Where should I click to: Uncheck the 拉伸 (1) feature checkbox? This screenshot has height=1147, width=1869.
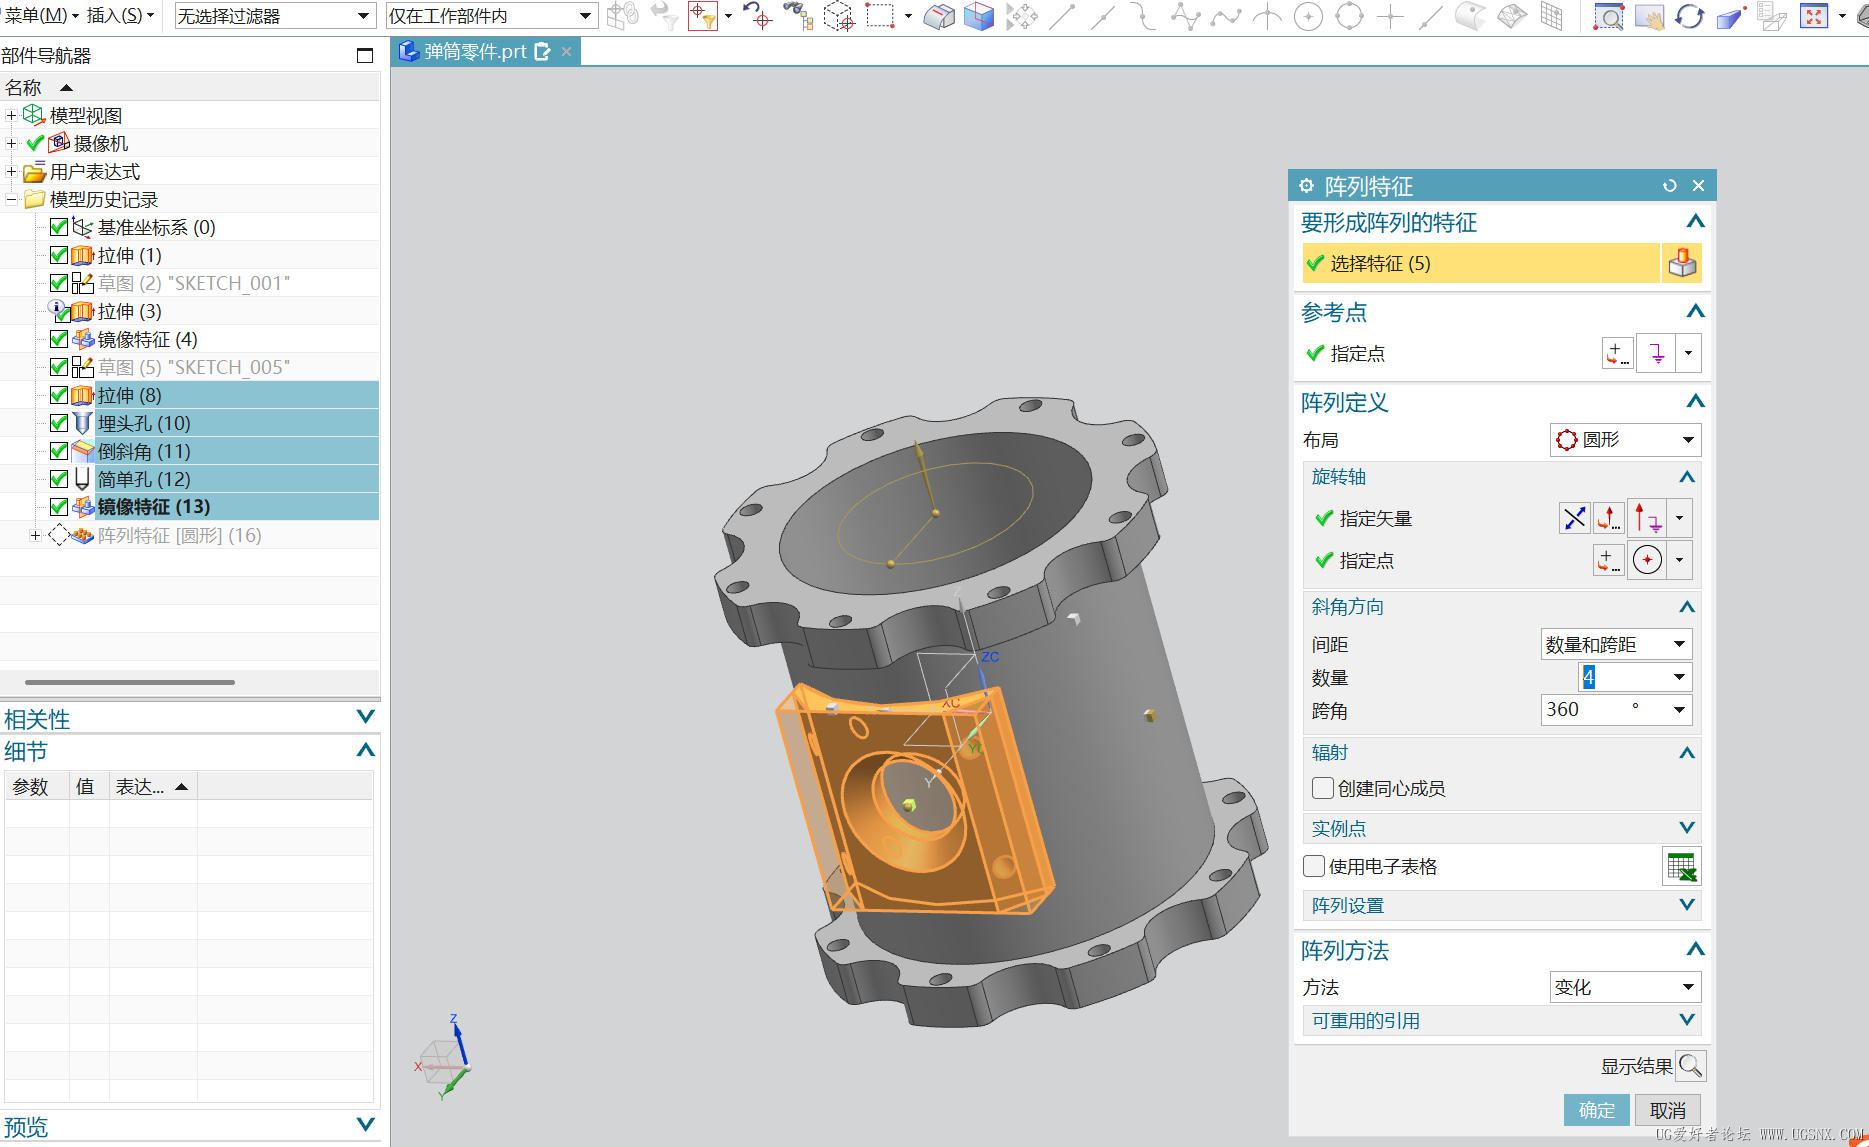(59, 255)
